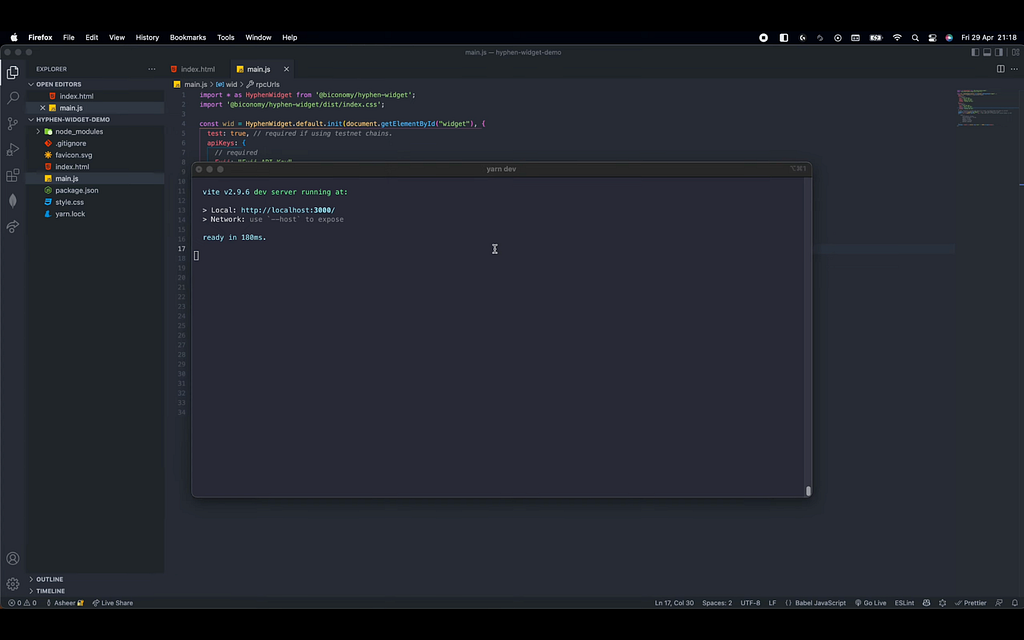Collapse the HYPHEN-WIDGET-DEMO folder section

(x=95, y=120)
